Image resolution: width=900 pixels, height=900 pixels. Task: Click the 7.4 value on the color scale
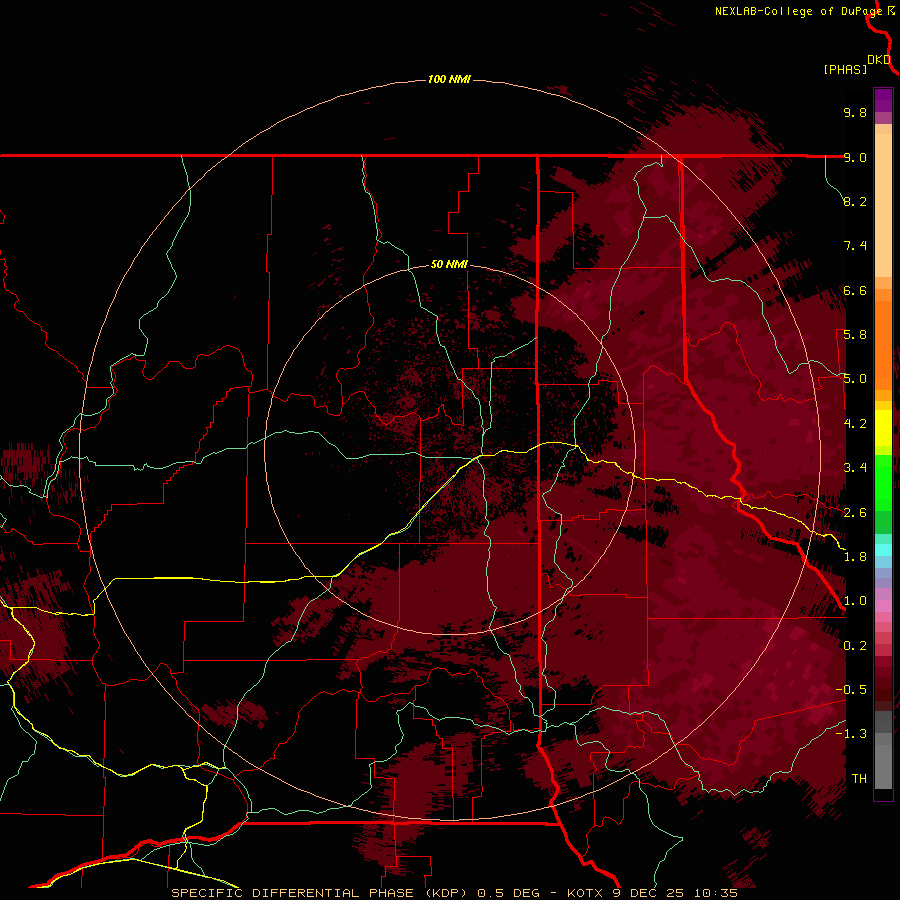pyautogui.click(x=855, y=246)
